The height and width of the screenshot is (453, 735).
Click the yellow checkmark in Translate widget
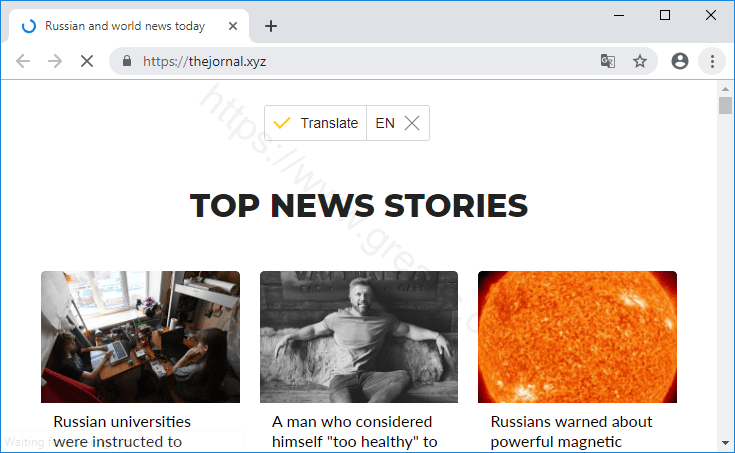(x=282, y=123)
